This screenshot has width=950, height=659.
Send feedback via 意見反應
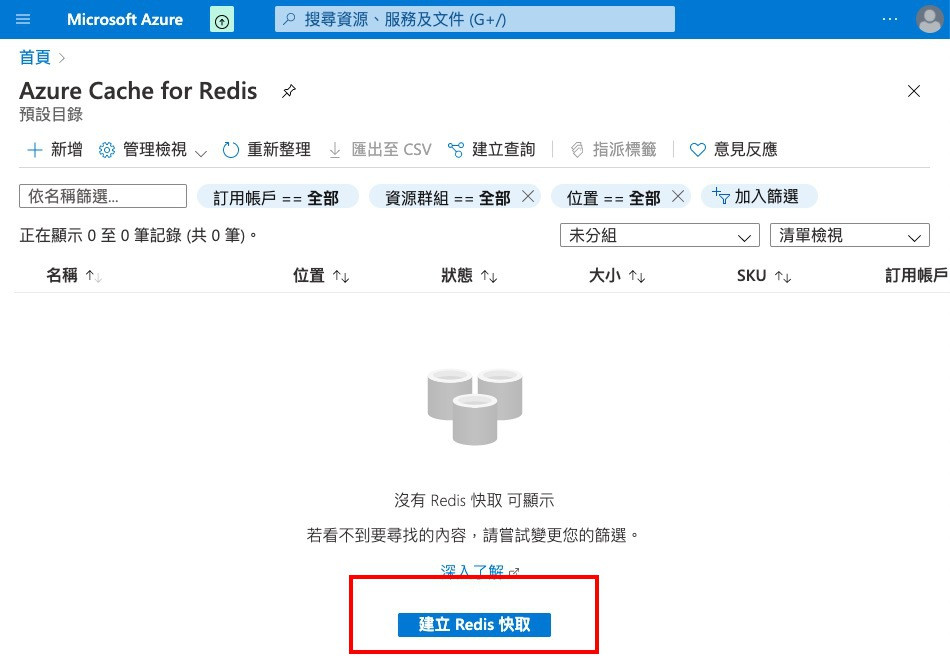734,150
